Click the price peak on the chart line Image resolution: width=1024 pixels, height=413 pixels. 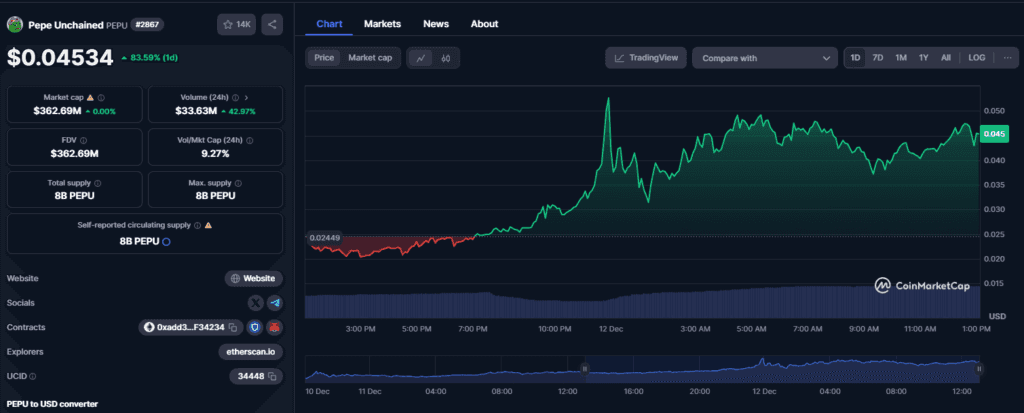click(x=608, y=99)
